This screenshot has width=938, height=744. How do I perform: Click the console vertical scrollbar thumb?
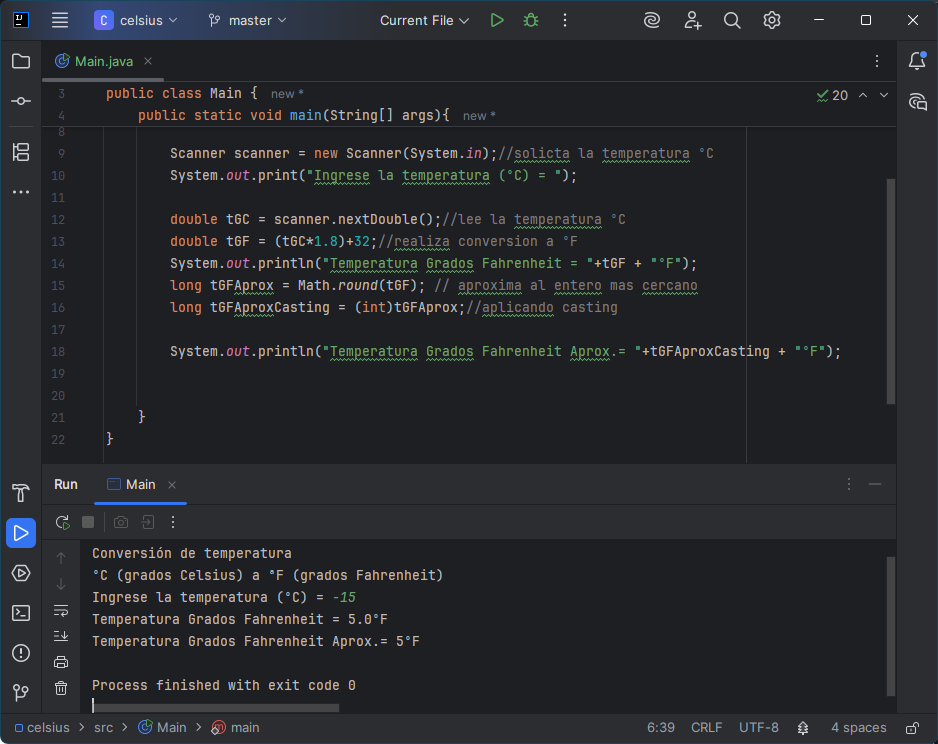tap(890, 626)
